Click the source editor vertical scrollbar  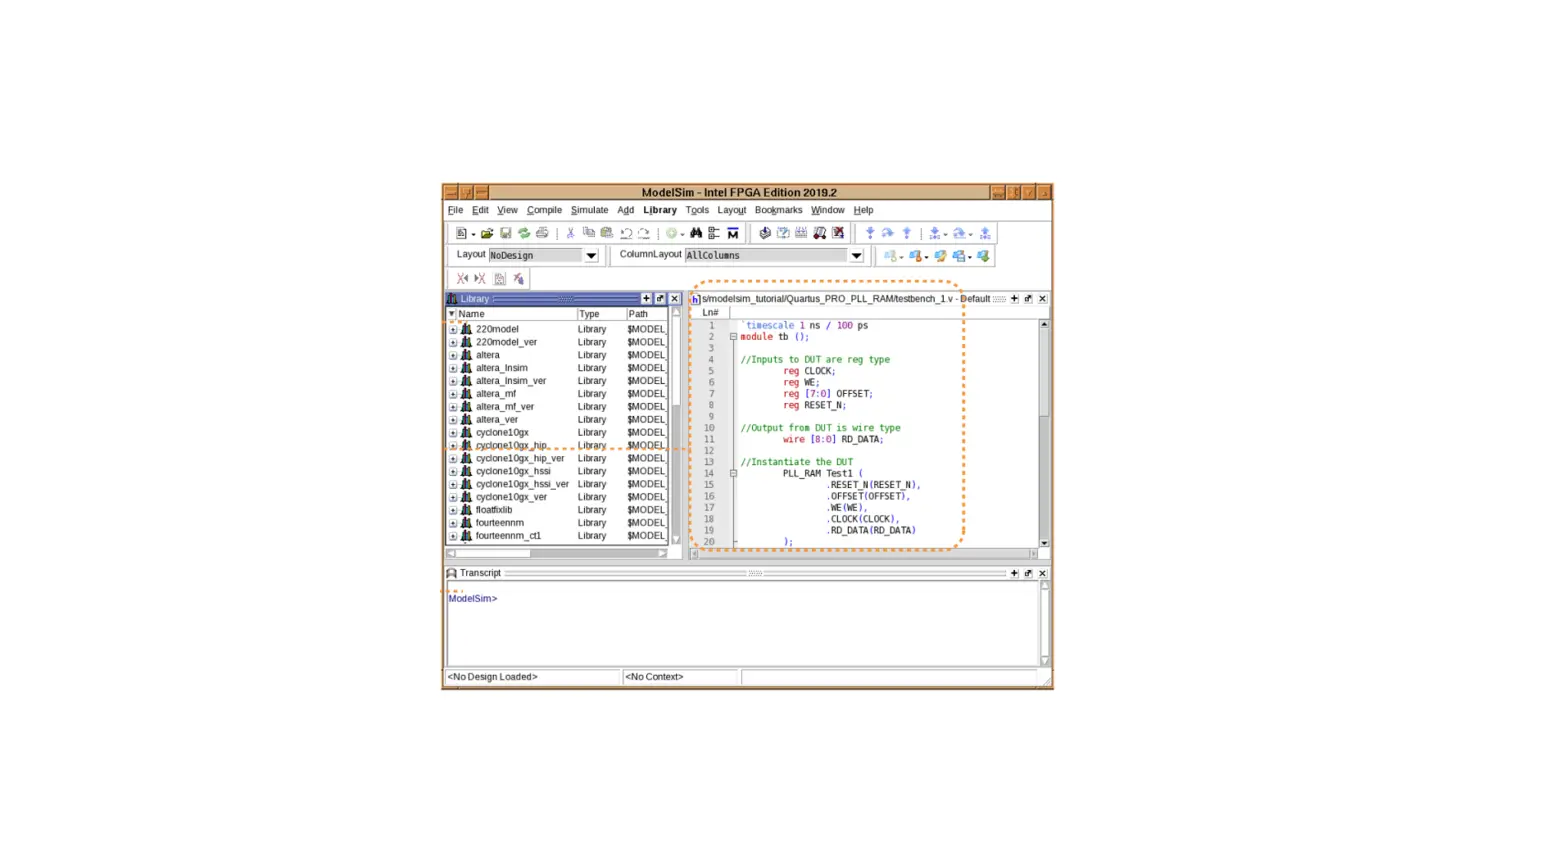pyautogui.click(x=1044, y=434)
